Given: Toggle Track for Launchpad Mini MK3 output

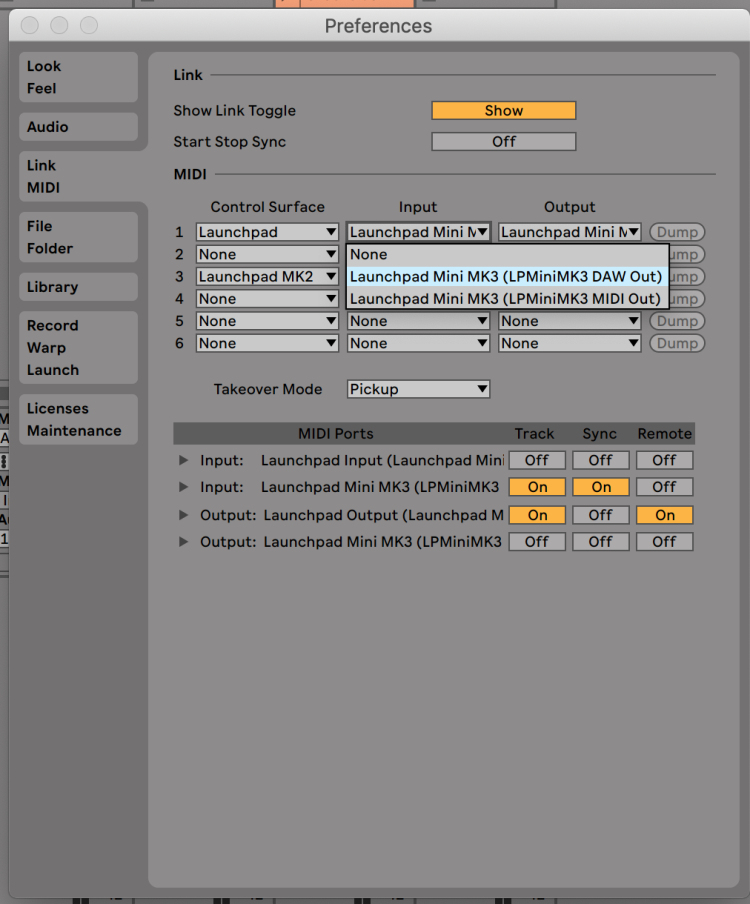Looking at the screenshot, I should click(x=537, y=541).
